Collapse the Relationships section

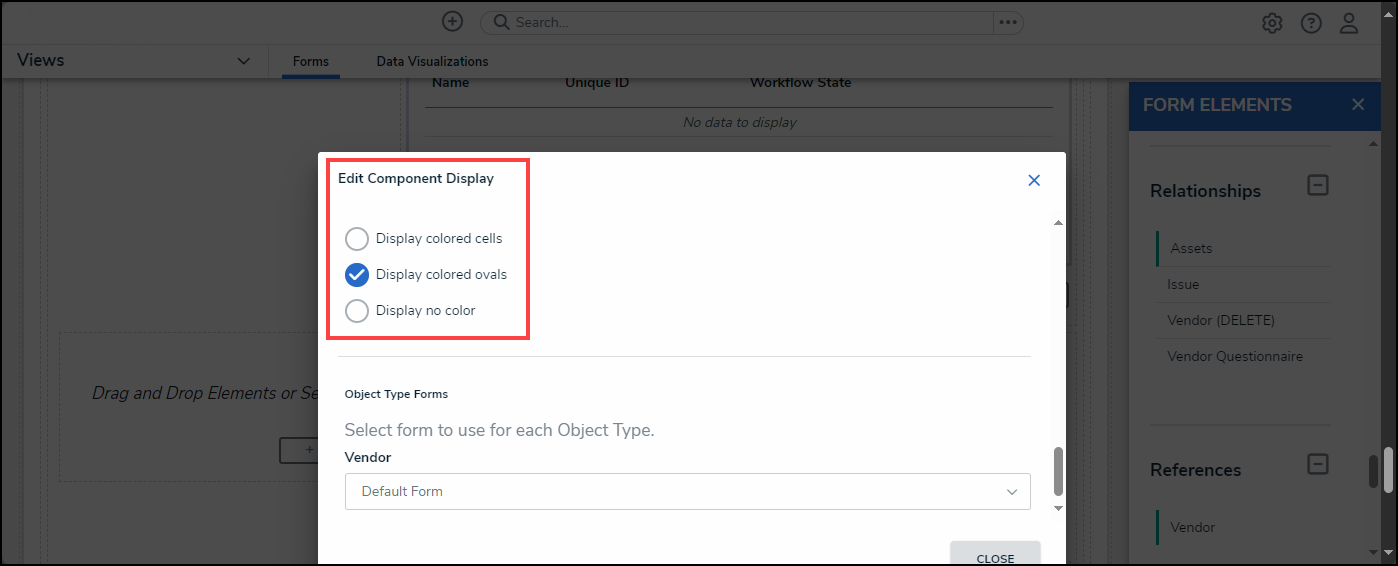tap(1318, 185)
